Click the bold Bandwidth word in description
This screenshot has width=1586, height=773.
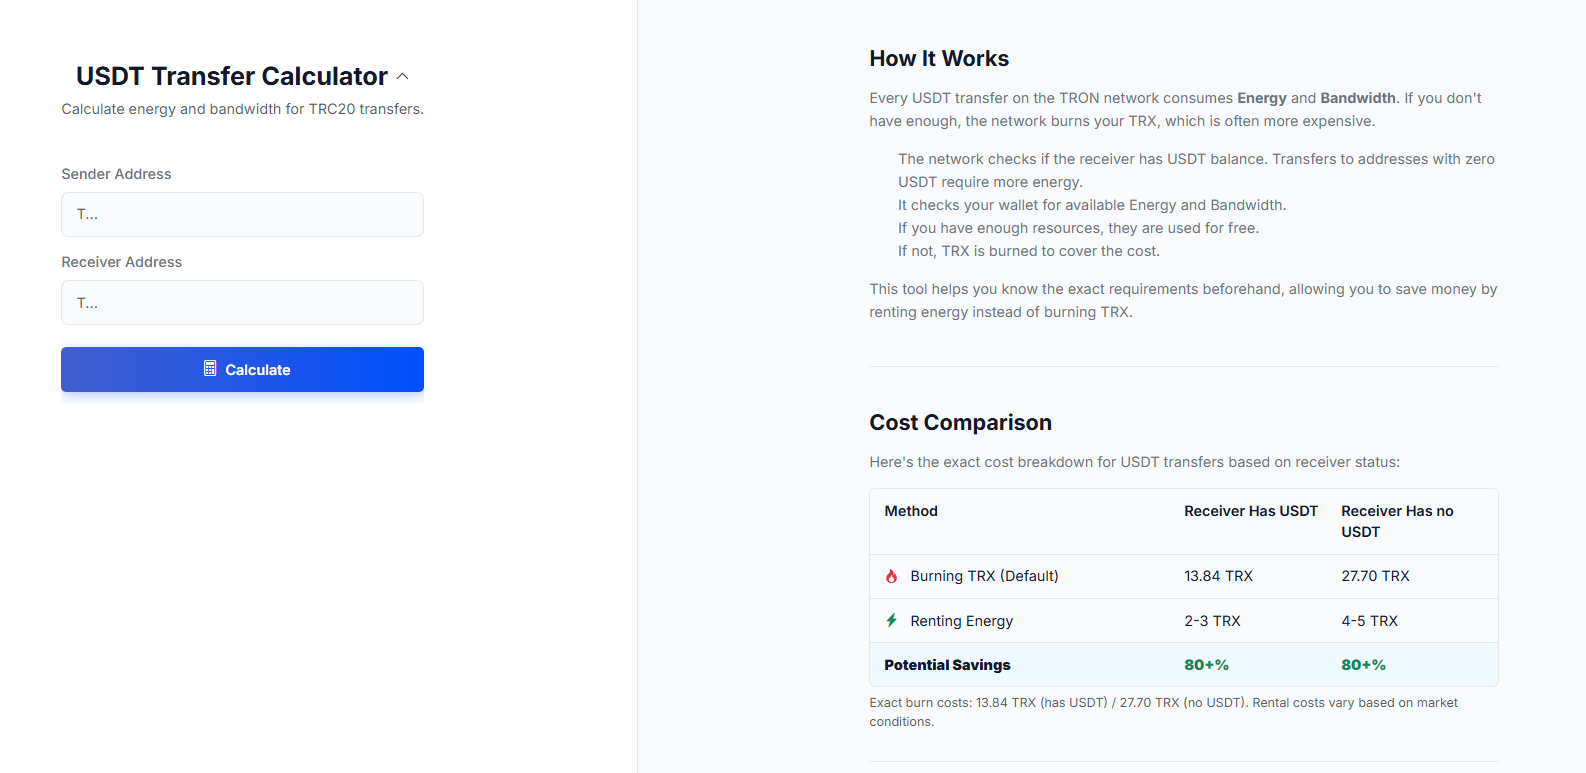click(x=1357, y=98)
